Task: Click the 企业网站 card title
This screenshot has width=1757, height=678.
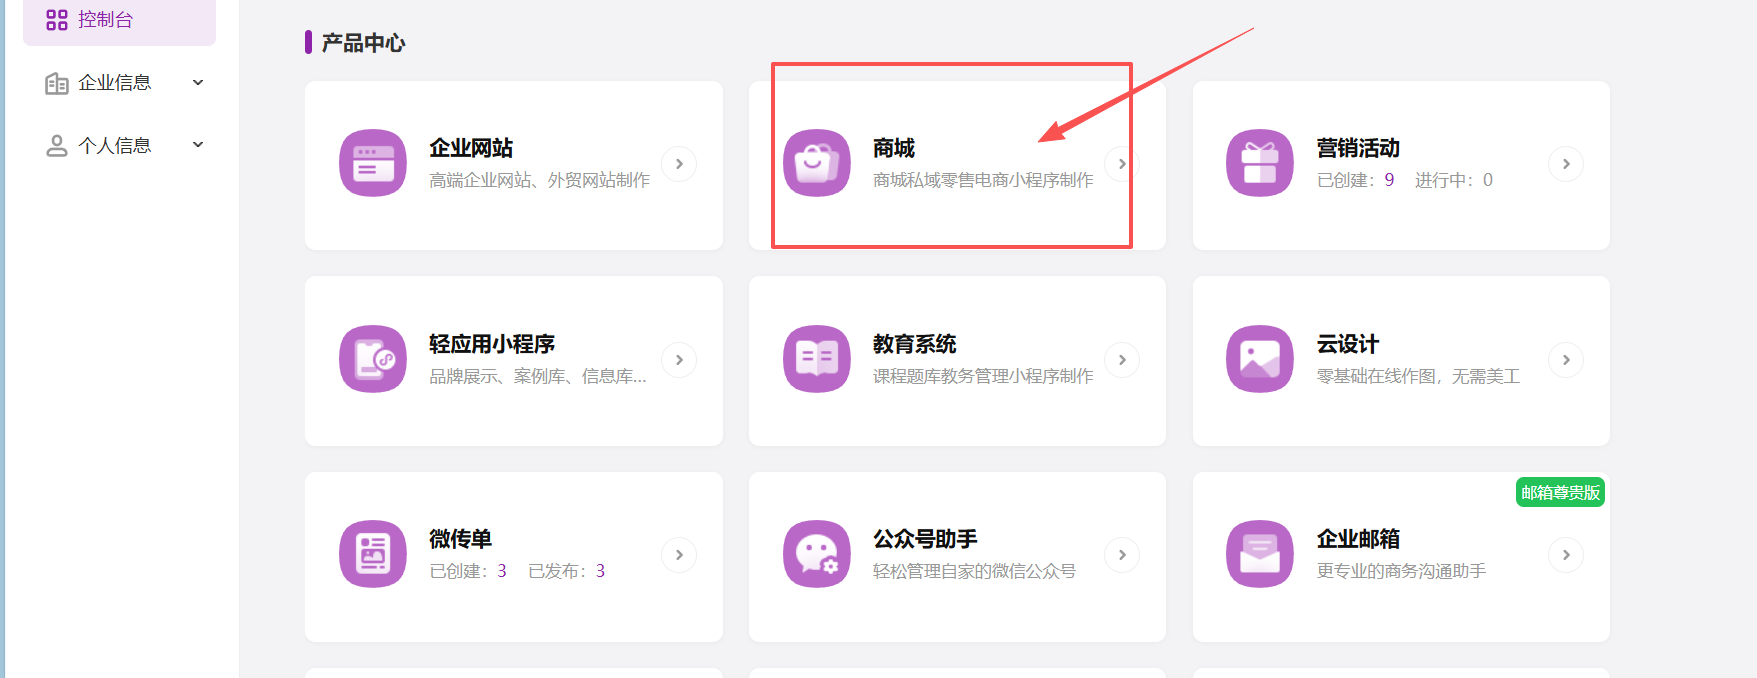Action: 471,148
